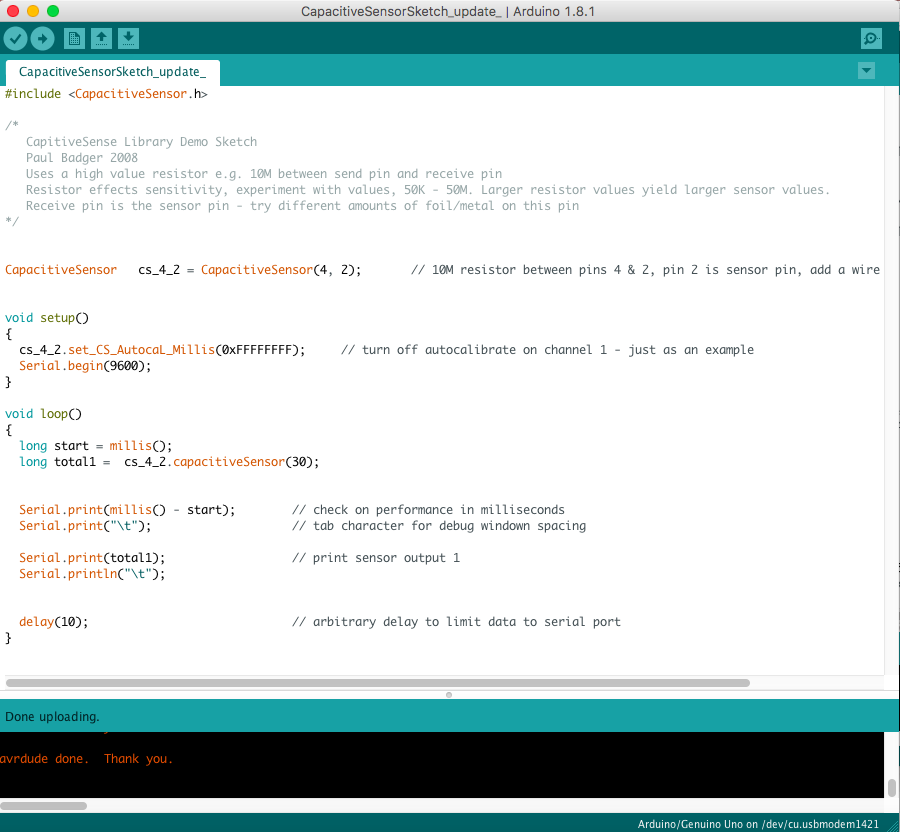Click the editor/console divider handle dot

coord(449,695)
